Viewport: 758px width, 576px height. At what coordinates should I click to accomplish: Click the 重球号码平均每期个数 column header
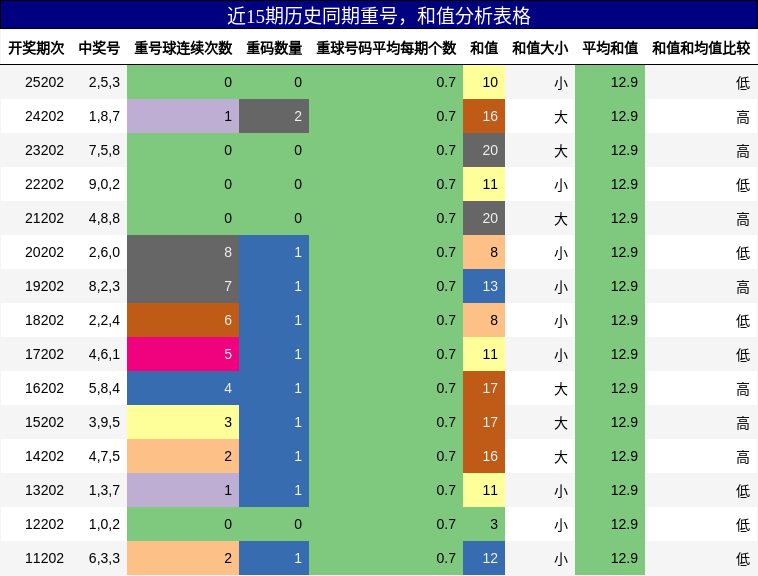[386, 48]
